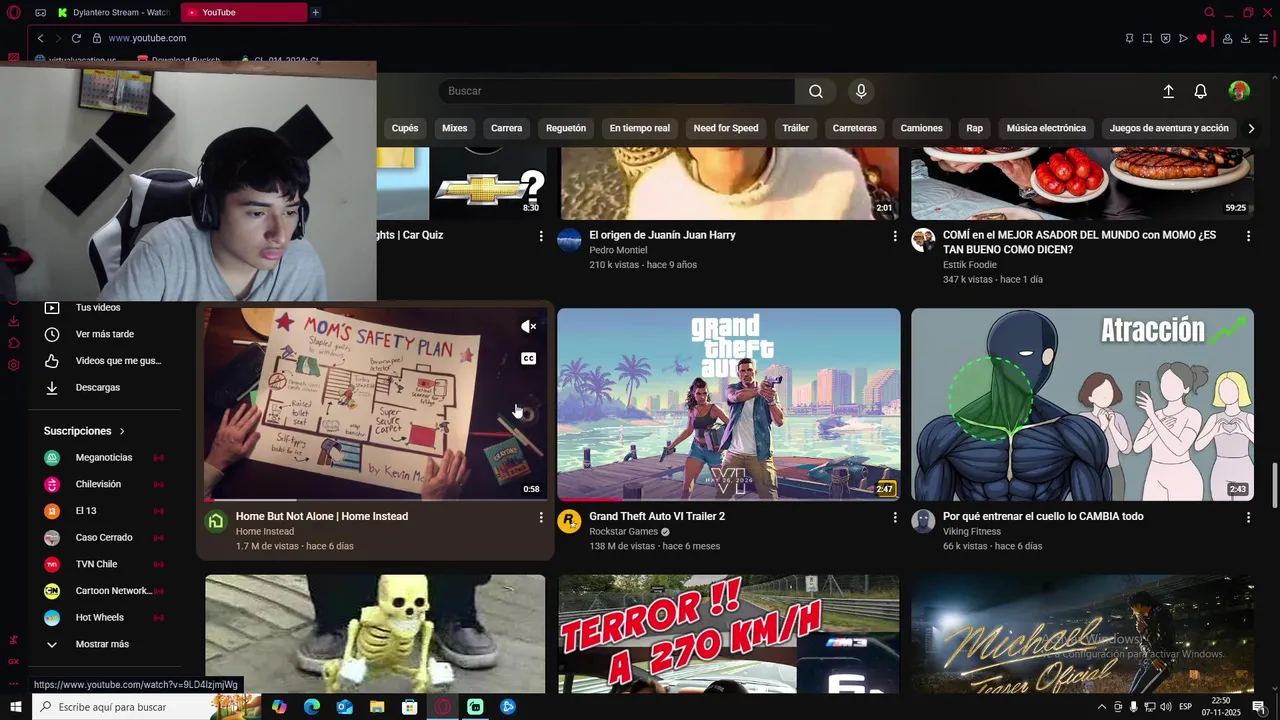
Task: Open options menu for the MEJOR ASADOR video
Action: click(x=1248, y=236)
